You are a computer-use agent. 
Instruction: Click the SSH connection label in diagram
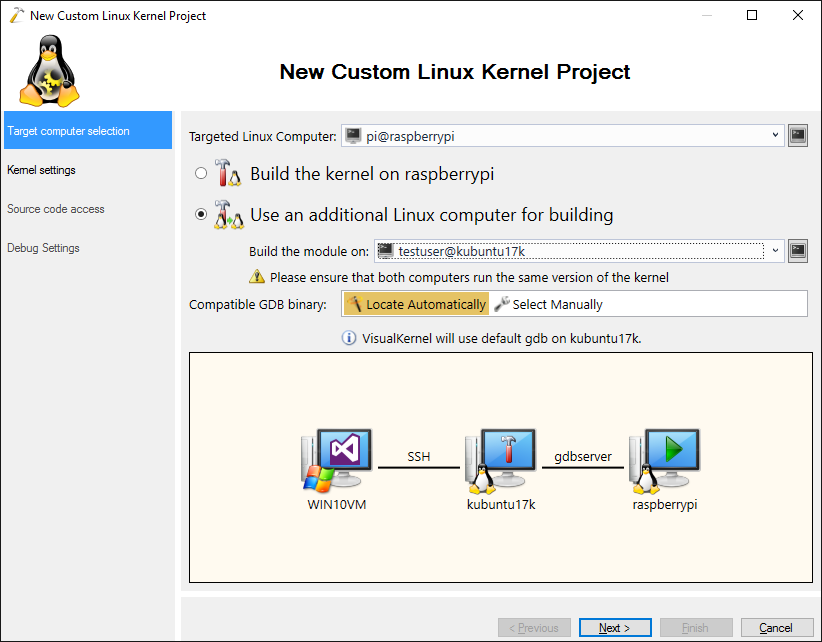[x=418, y=456]
